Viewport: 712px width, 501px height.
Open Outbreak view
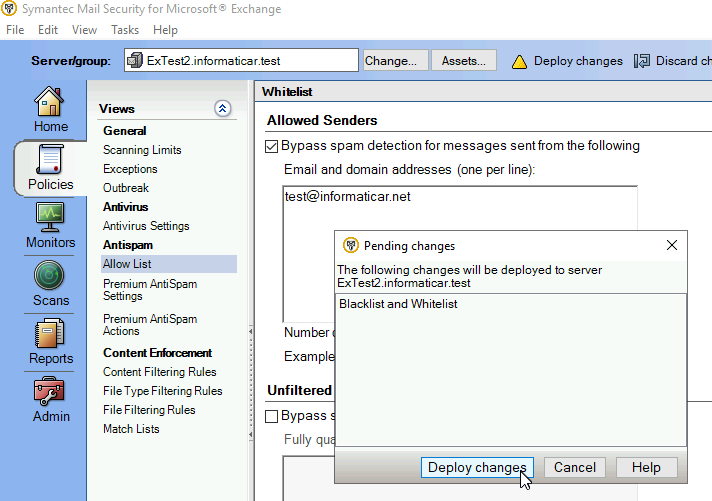(x=126, y=188)
